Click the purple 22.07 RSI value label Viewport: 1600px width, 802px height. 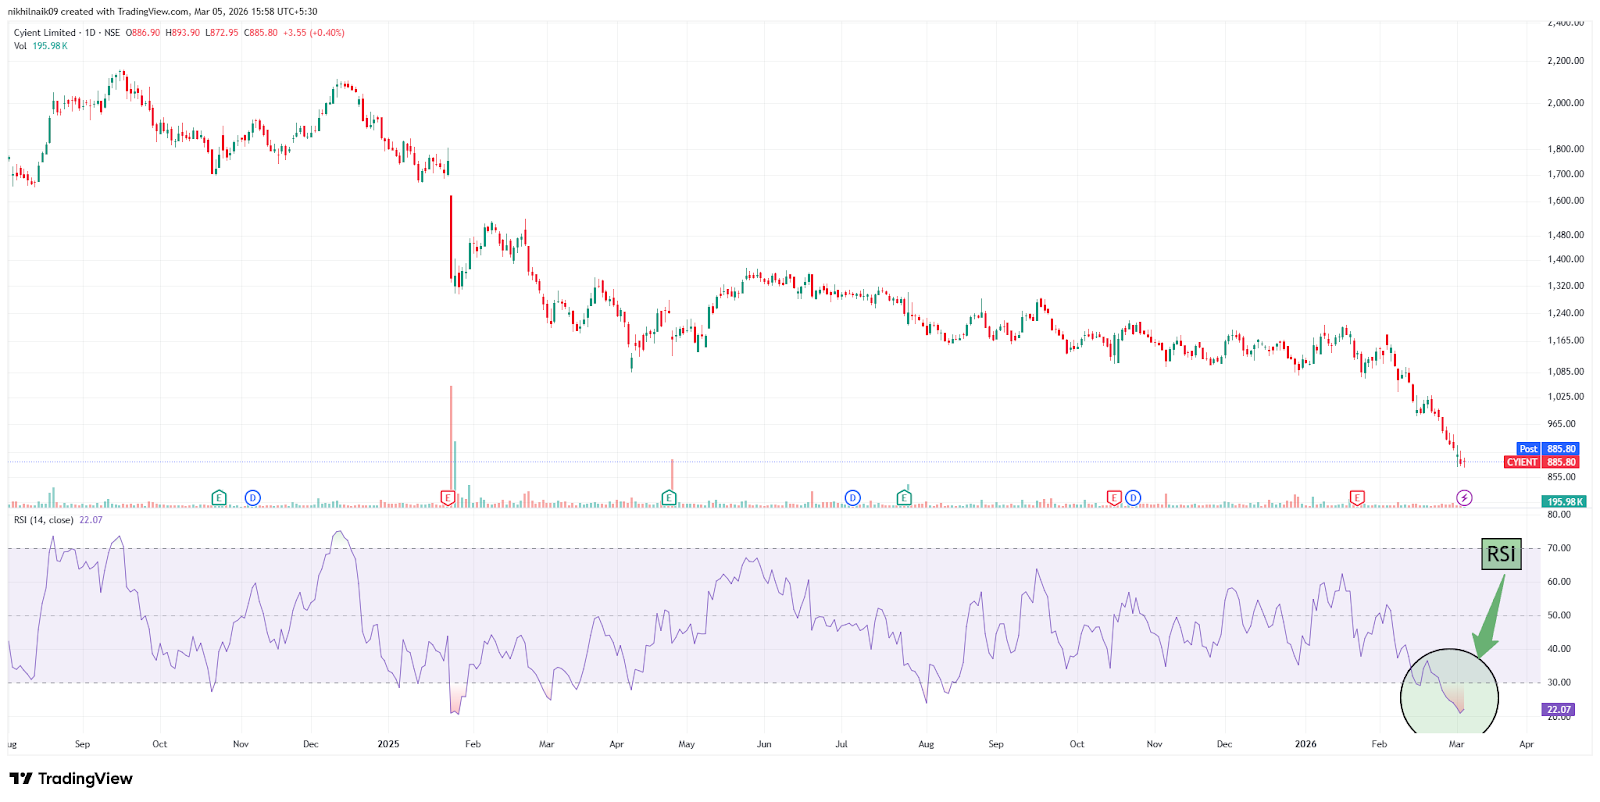[x=1559, y=710]
